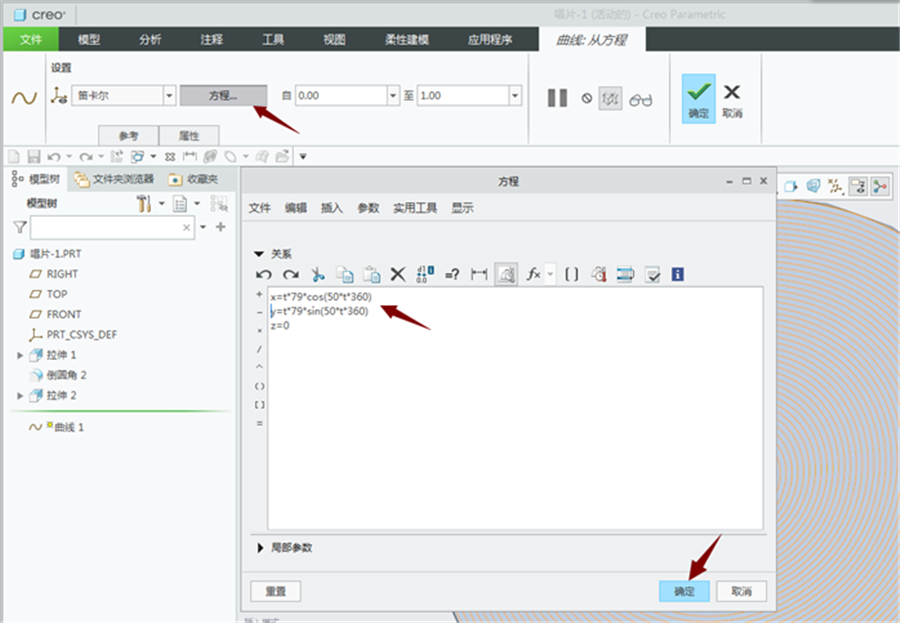Expand the 拉伸 2 tree node
The height and width of the screenshot is (623, 900).
(x=20, y=396)
